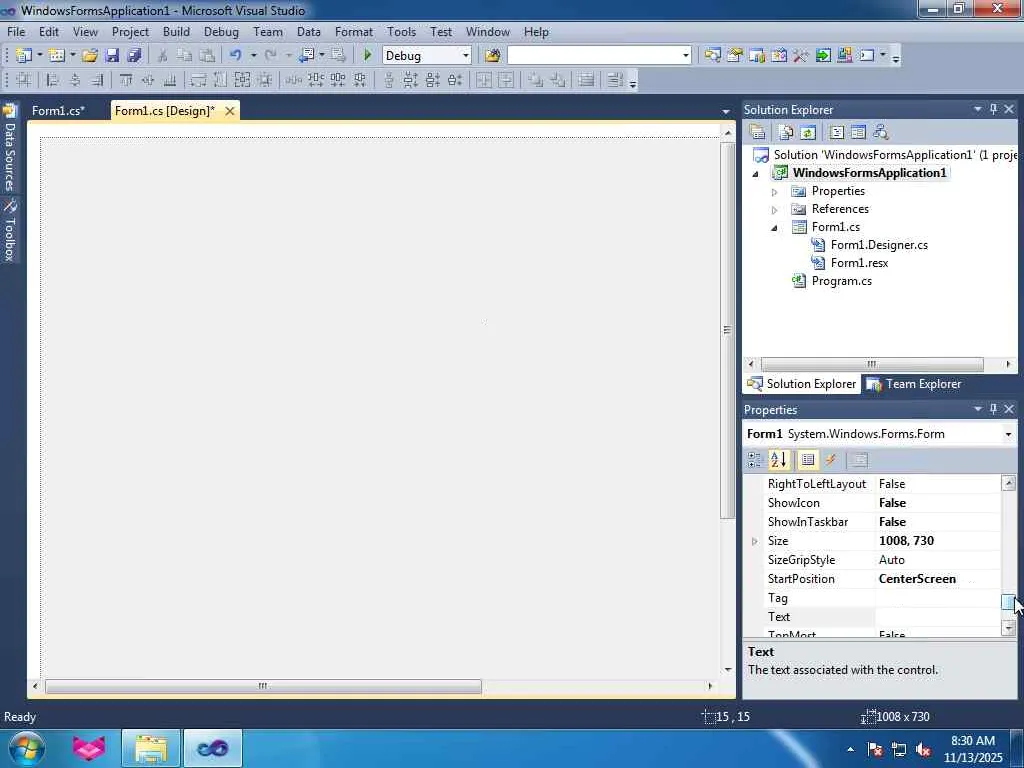Image resolution: width=1024 pixels, height=768 pixels.
Task: Click the Save All toolbar icon
Action: 135,56
